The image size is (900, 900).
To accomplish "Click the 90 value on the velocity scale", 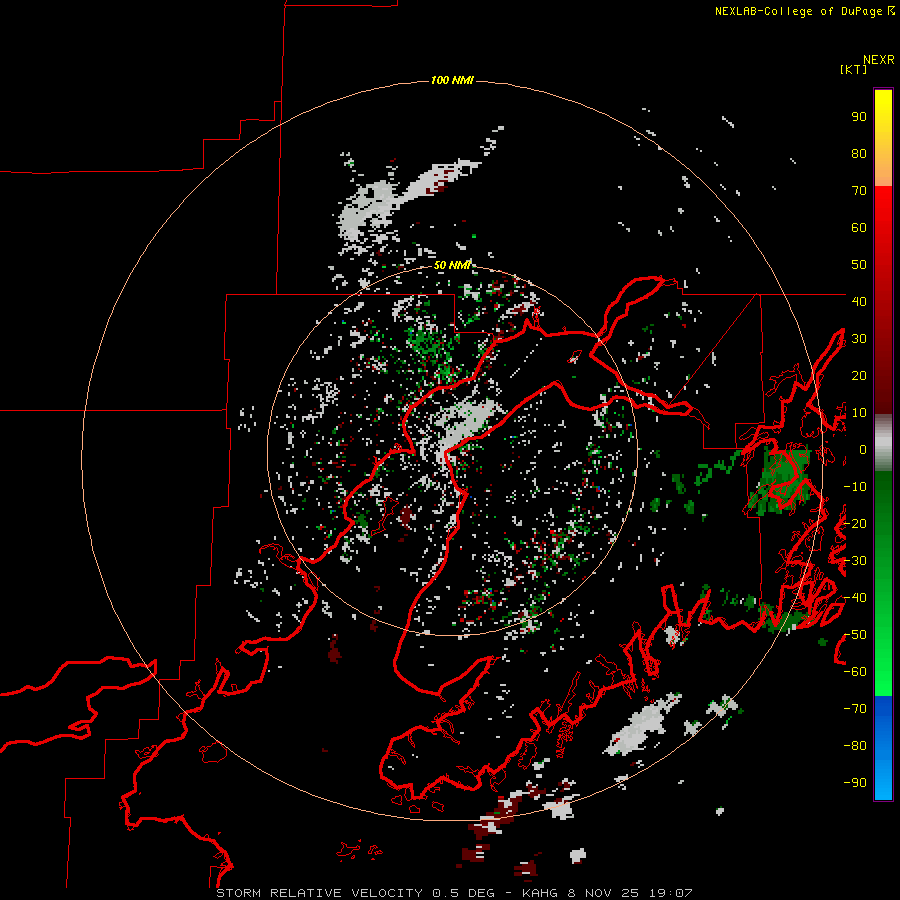I will pyautogui.click(x=859, y=117).
